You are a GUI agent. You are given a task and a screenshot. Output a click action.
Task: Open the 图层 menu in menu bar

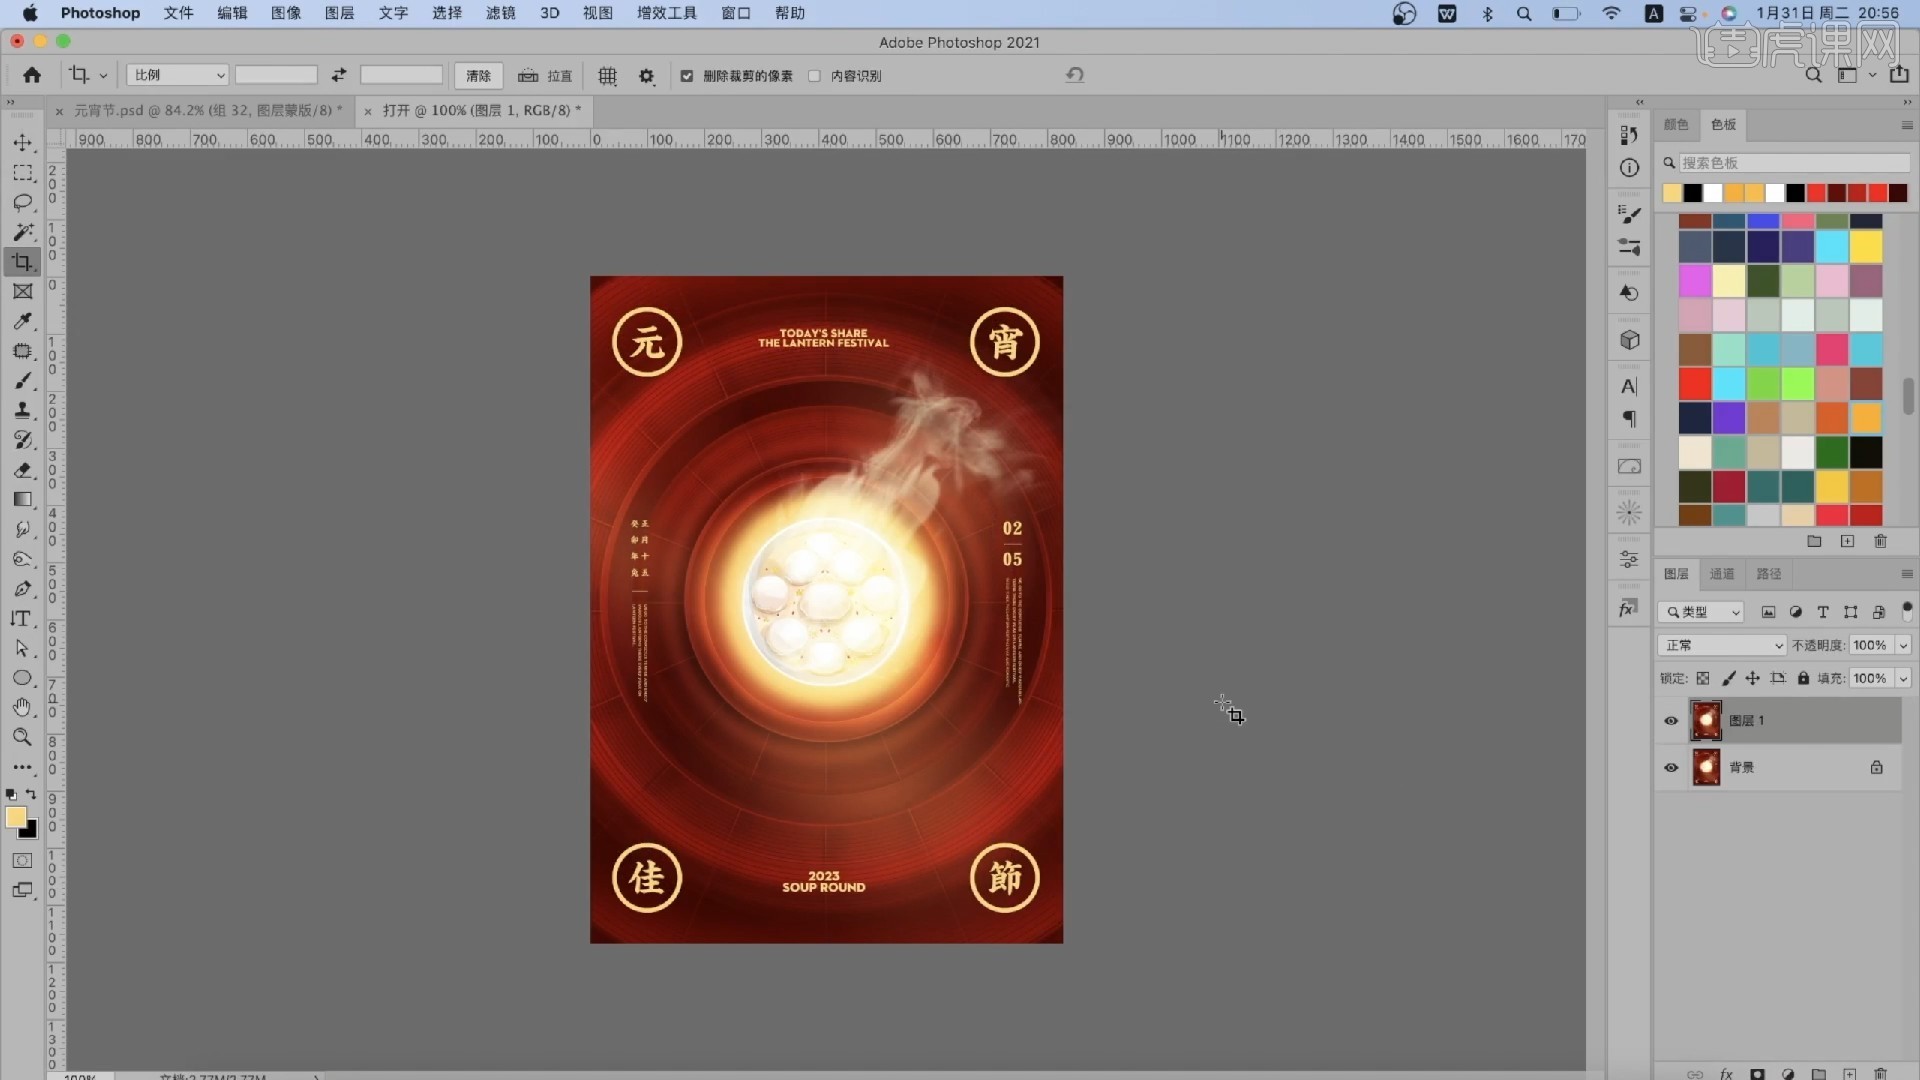339,13
